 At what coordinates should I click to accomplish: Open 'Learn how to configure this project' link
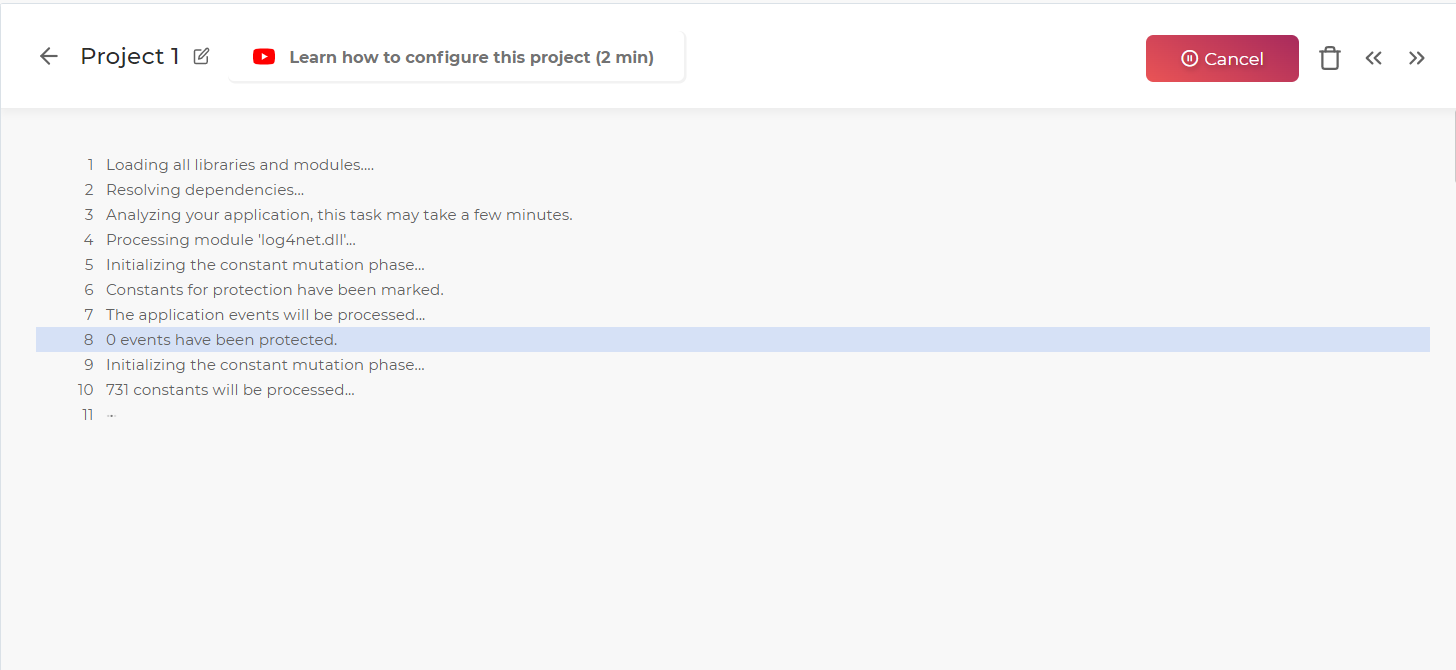[471, 57]
